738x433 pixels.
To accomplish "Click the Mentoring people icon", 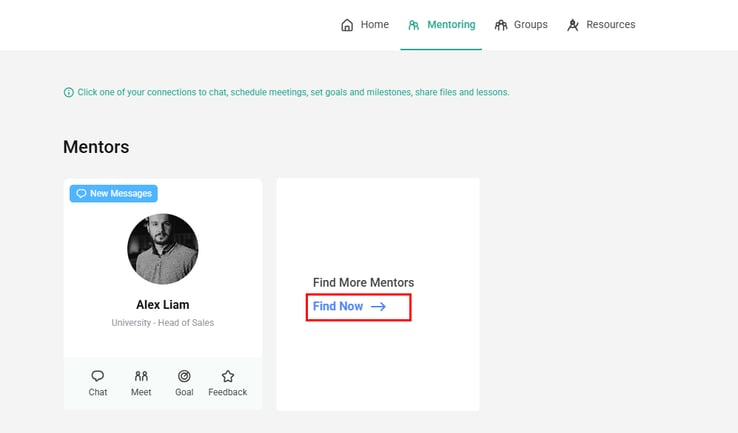I will coord(413,25).
